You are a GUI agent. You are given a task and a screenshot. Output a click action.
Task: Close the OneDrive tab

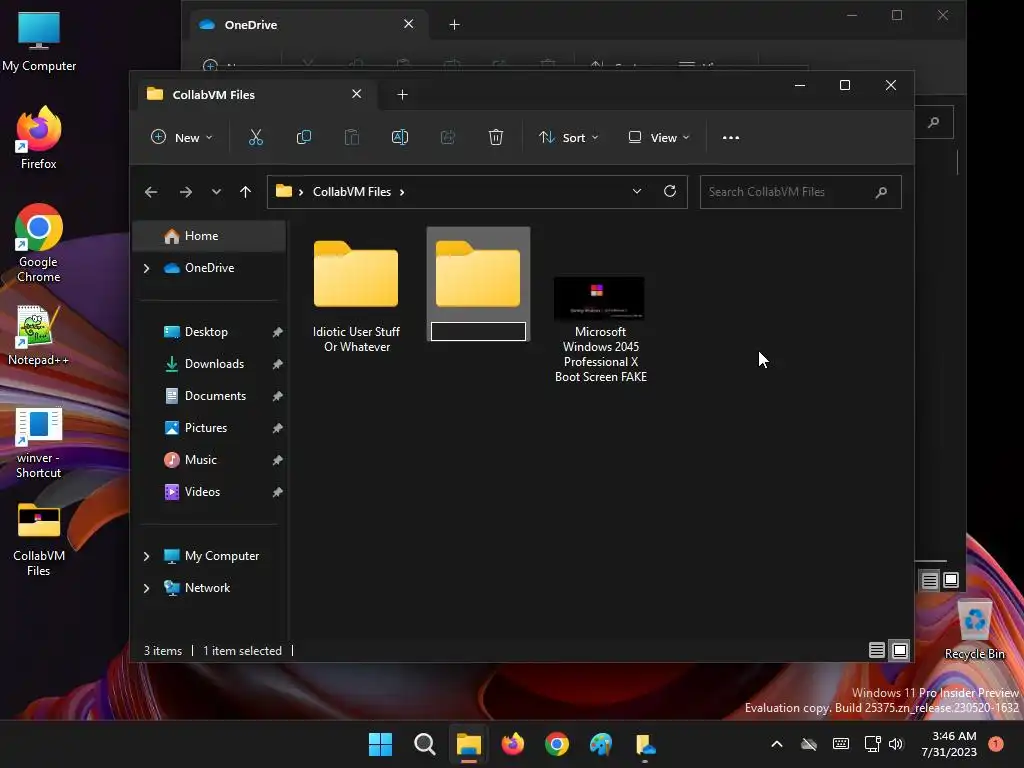click(x=409, y=24)
